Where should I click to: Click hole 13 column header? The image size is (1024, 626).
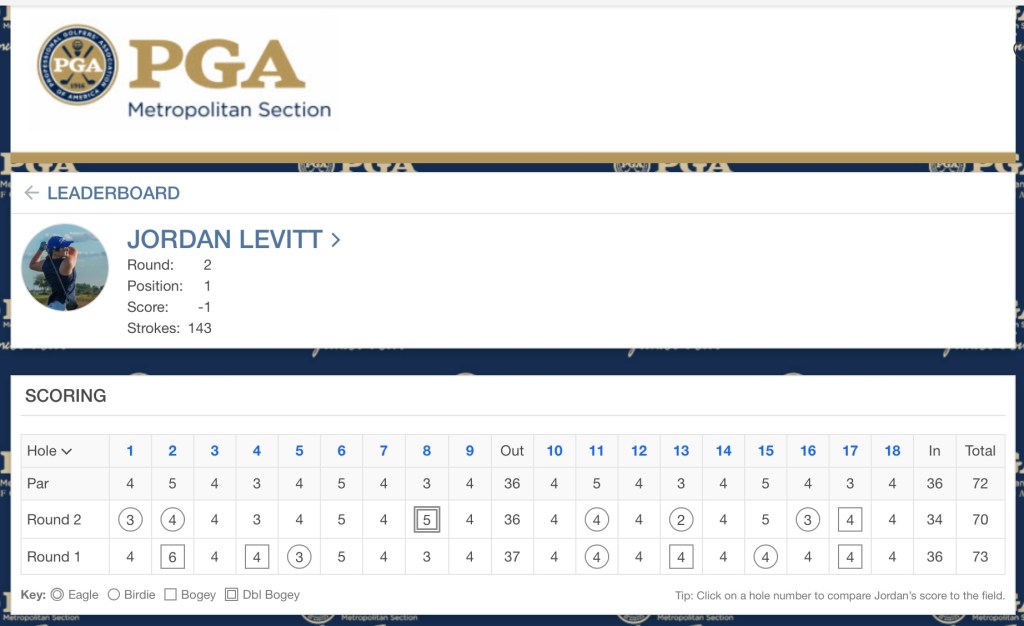(x=681, y=451)
